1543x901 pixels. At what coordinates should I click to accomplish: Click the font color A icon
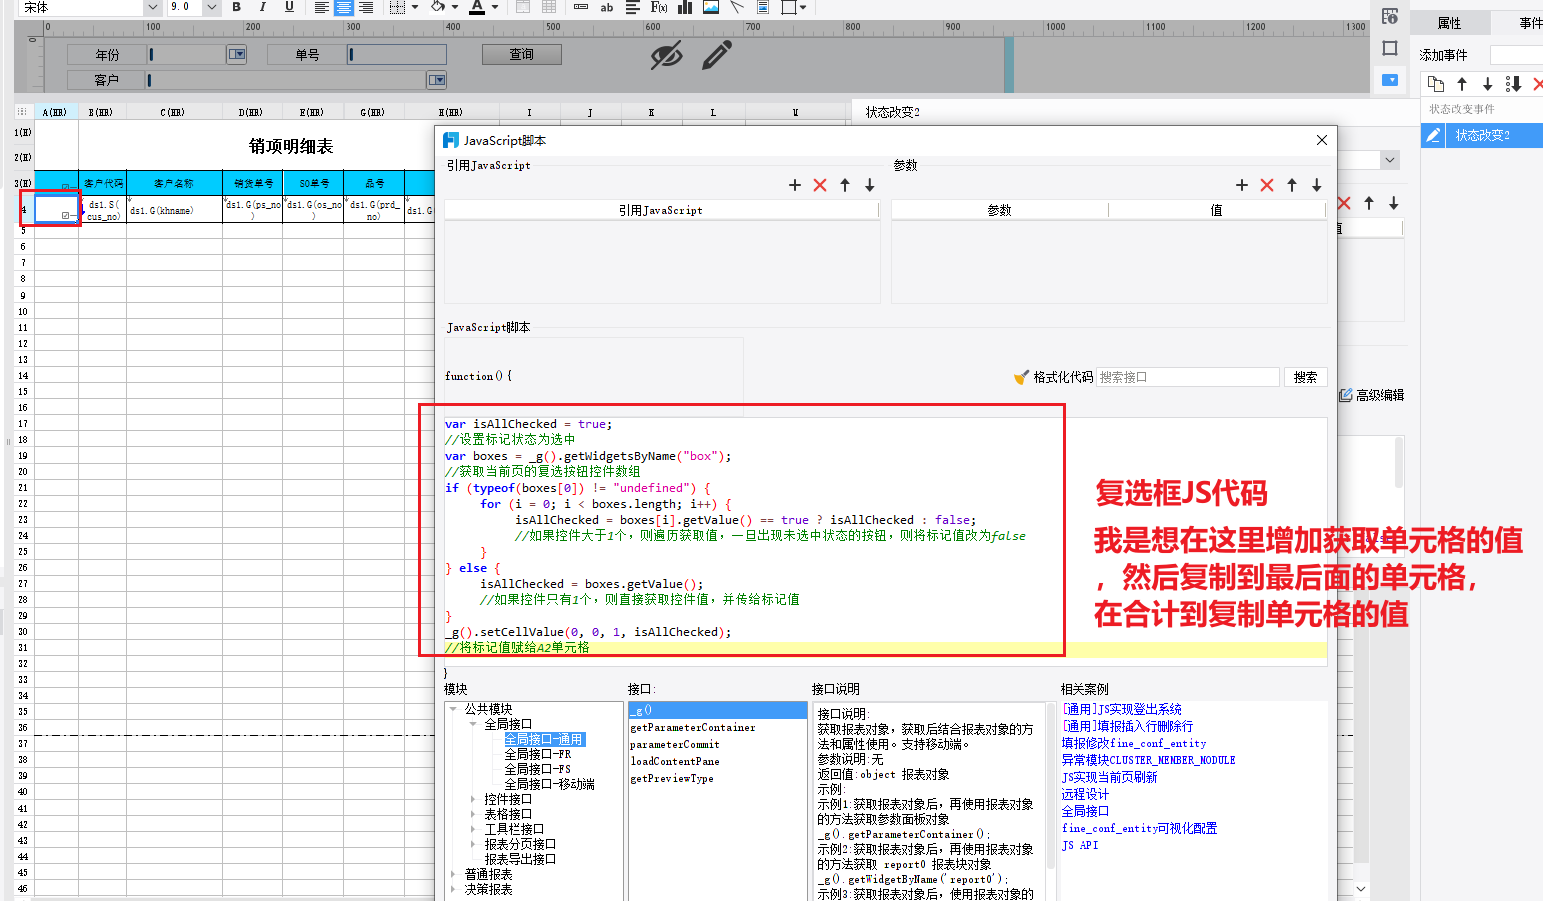tap(477, 7)
